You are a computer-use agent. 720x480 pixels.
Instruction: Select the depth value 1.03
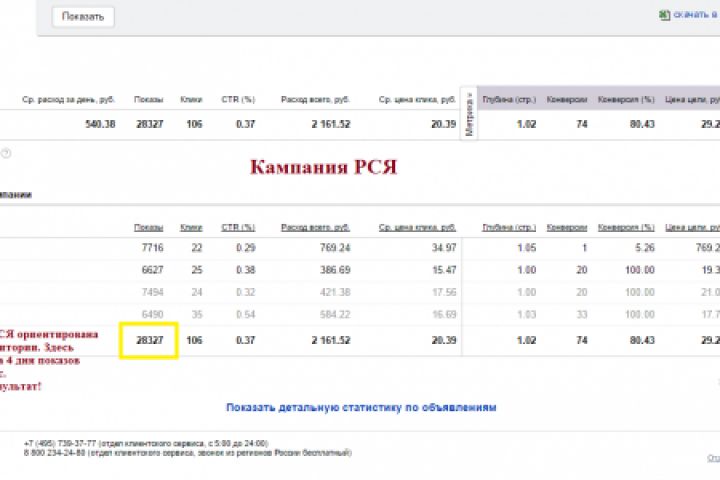click(526, 315)
